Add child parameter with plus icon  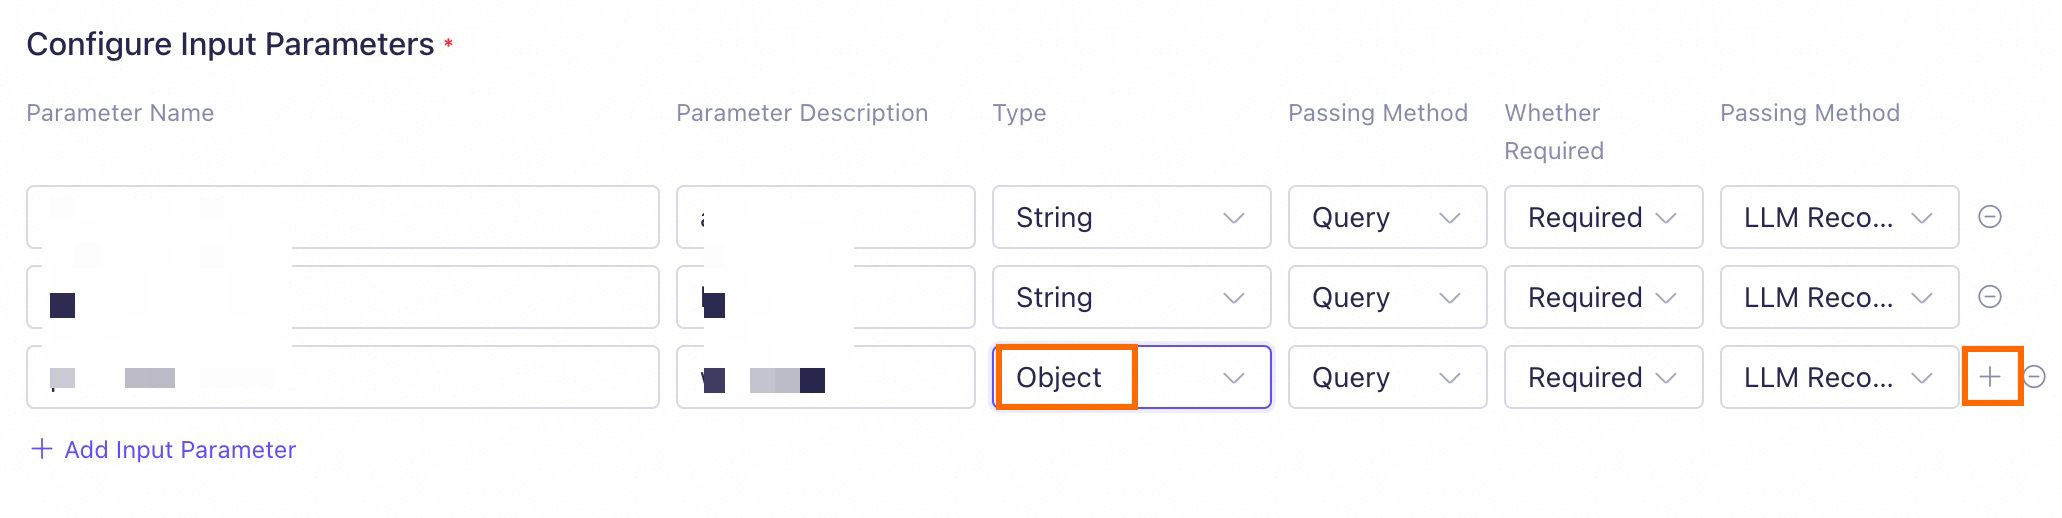click(x=1991, y=377)
